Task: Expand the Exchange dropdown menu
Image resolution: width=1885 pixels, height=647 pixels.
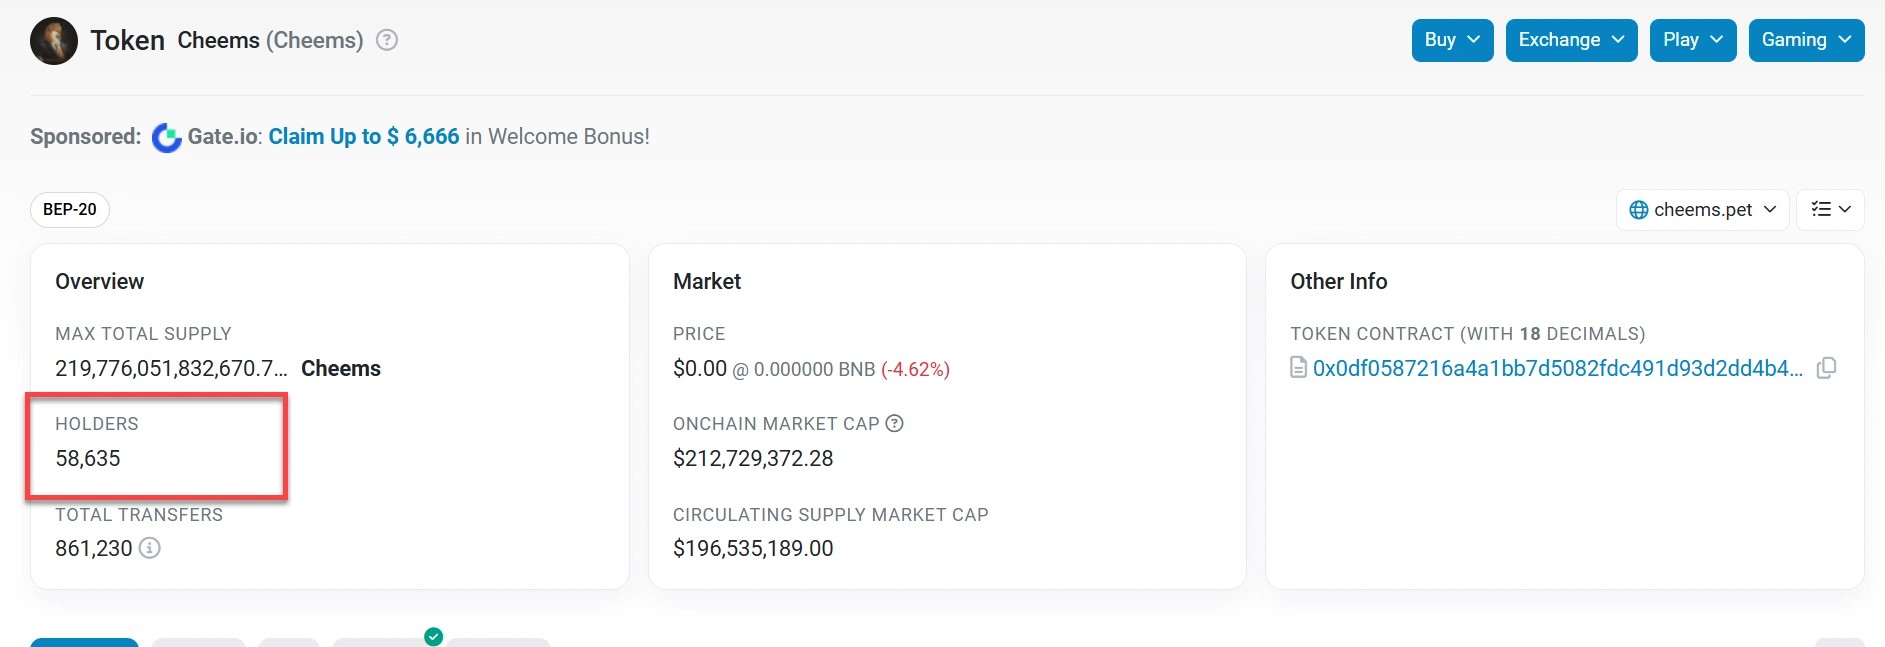Action: coord(1571,40)
